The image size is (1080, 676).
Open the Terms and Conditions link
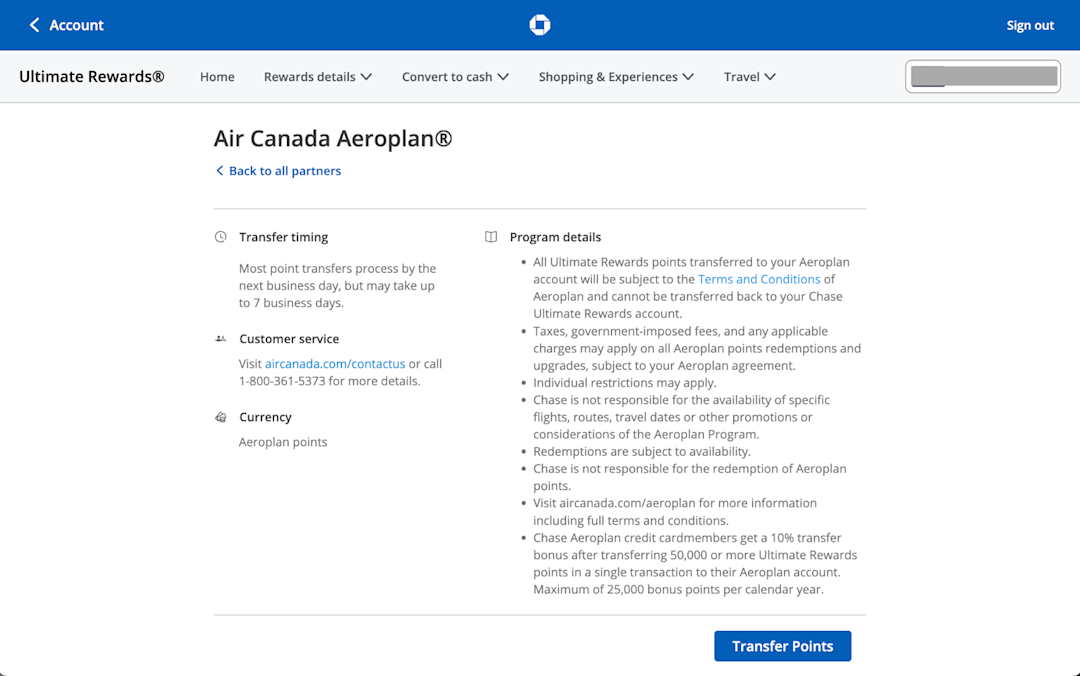[759, 279]
